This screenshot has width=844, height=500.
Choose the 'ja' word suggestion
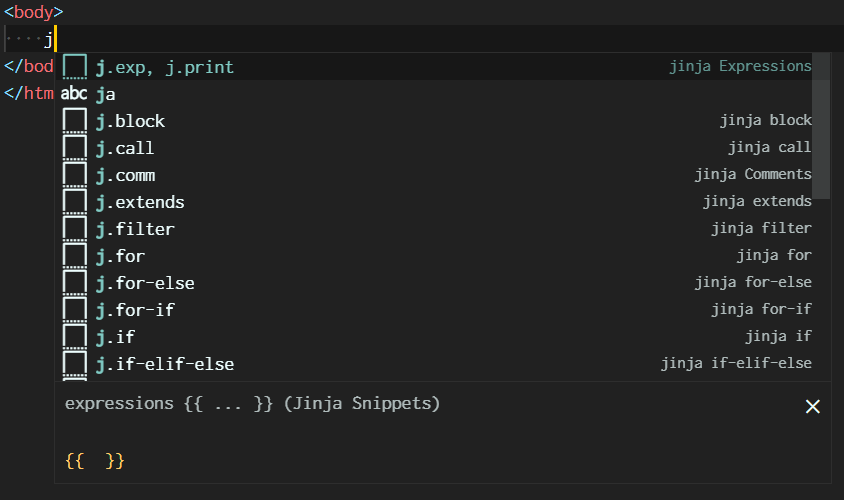pyautogui.click(x=106, y=94)
